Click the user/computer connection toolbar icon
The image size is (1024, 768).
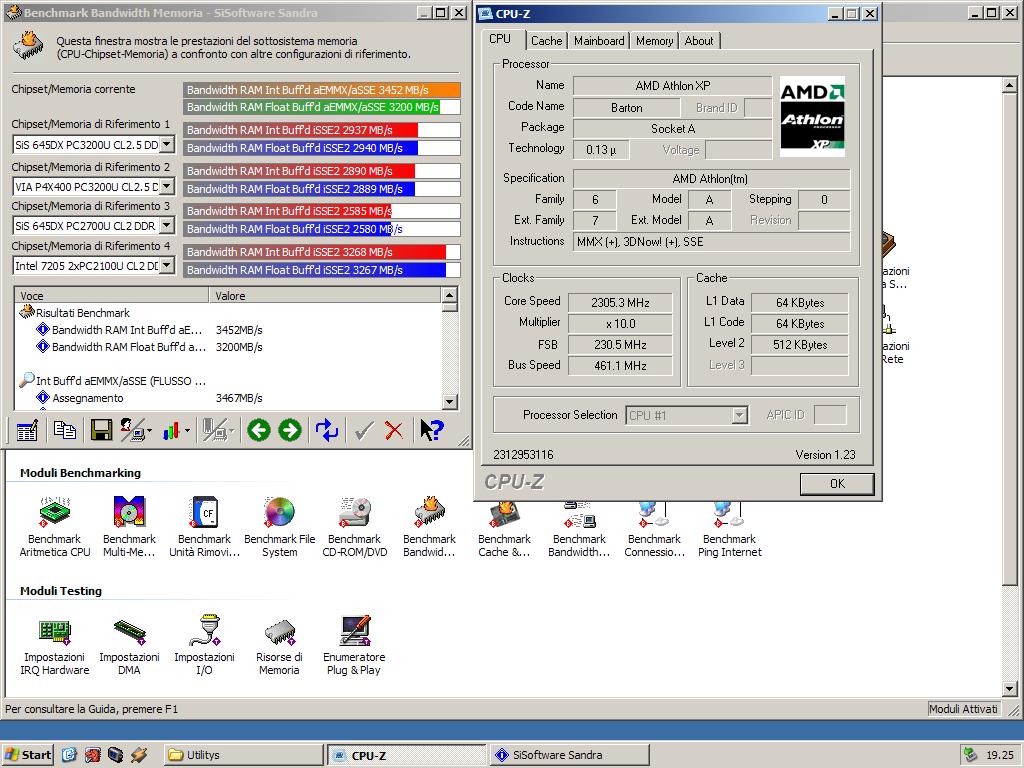[133, 430]
